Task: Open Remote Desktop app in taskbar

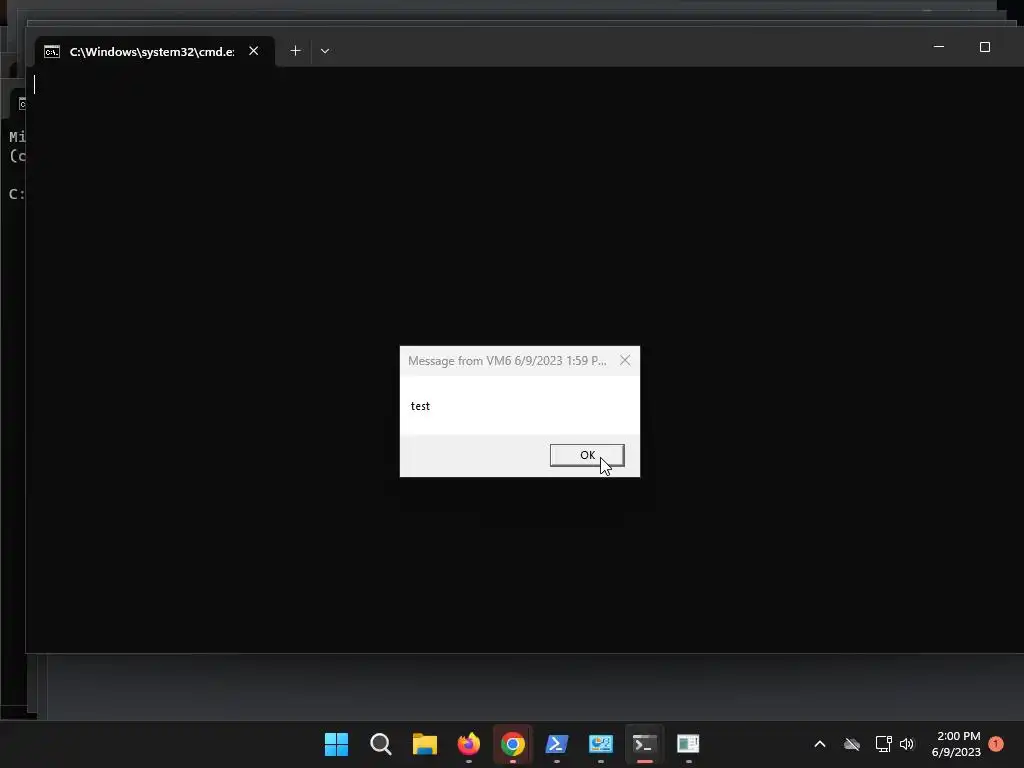Action: pyautogui.click(x=601, y=744)
